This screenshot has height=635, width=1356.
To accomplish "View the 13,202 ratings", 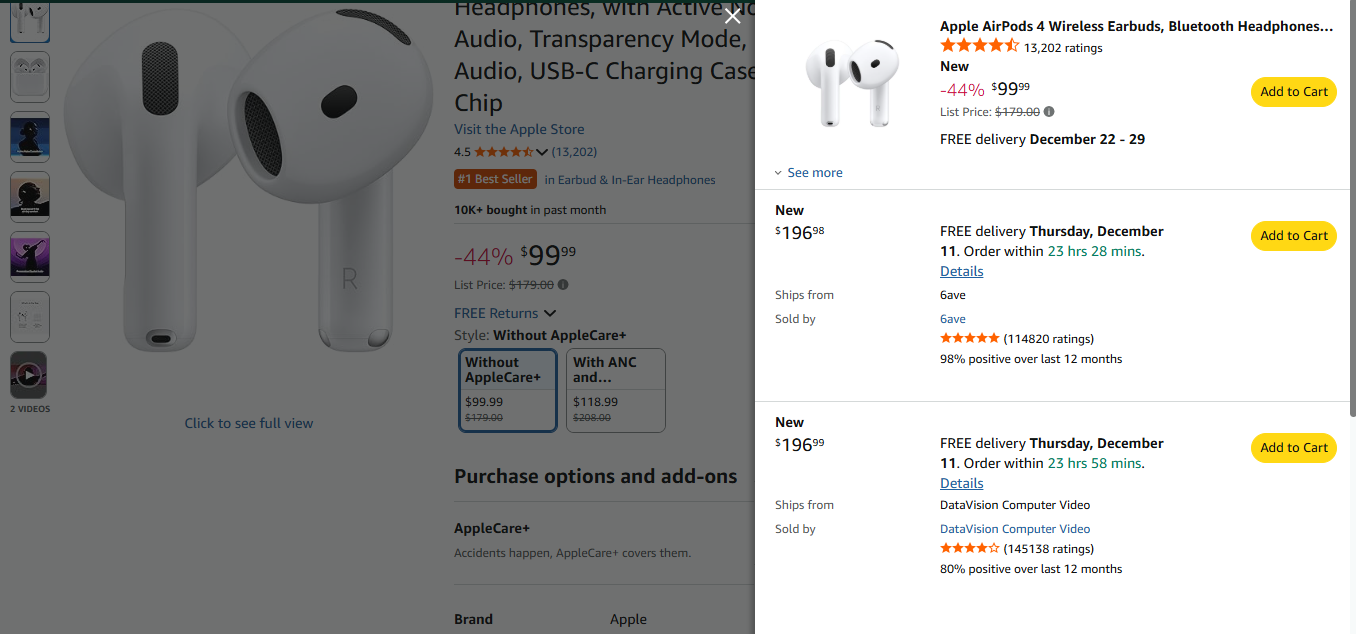I will (1061, 47).
